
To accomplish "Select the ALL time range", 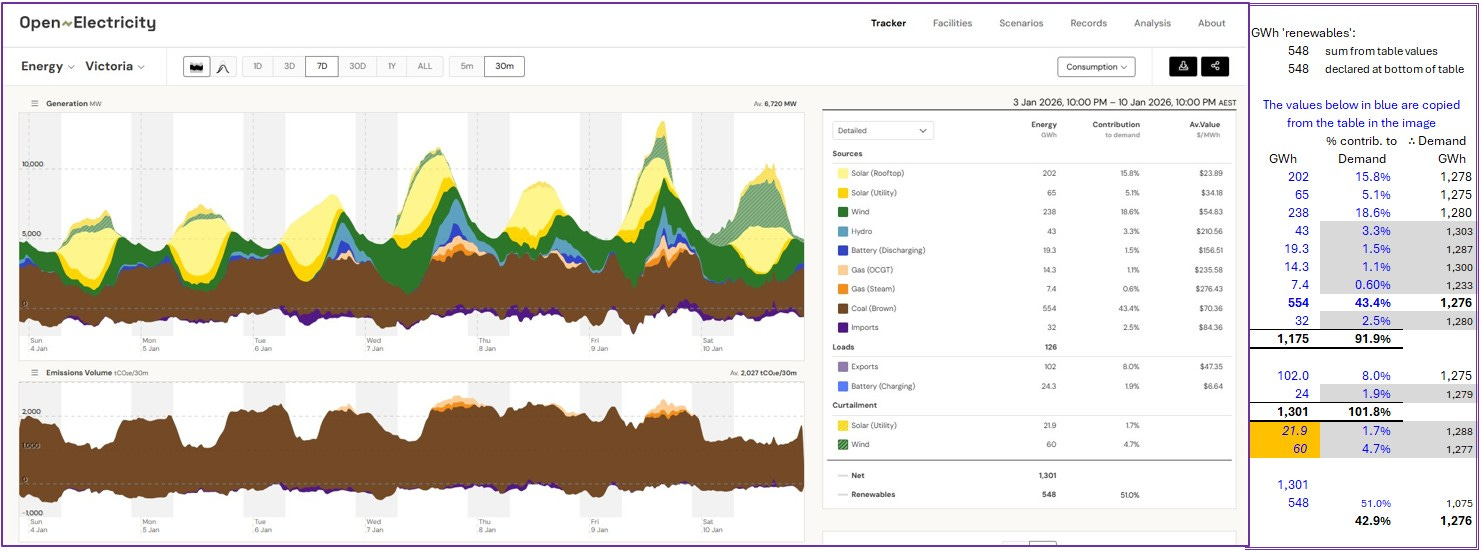I will 425,67.
